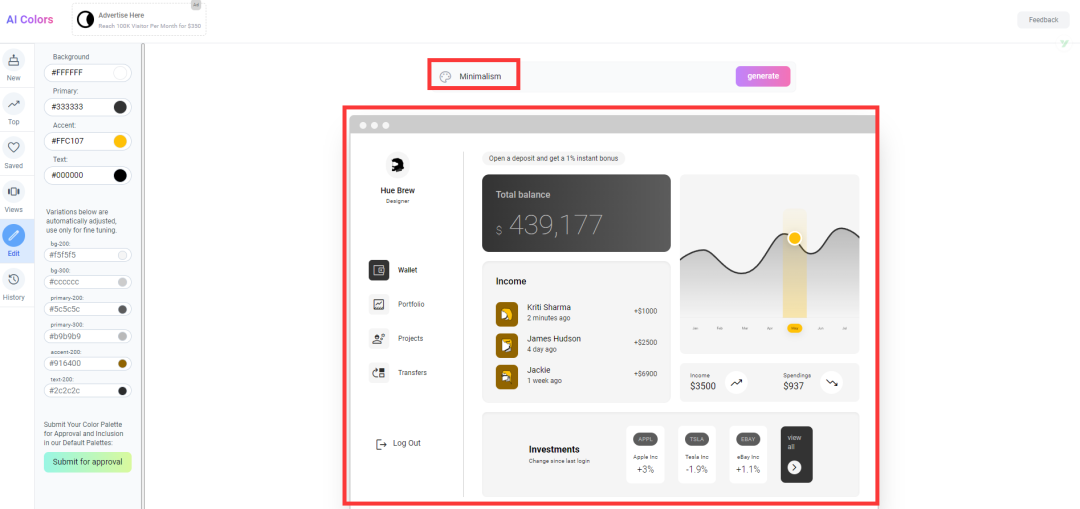The width and height of the screenshot is (1080, 509).
Task: Click the Hue Brew profile avatar
Action: click(397, 165)
